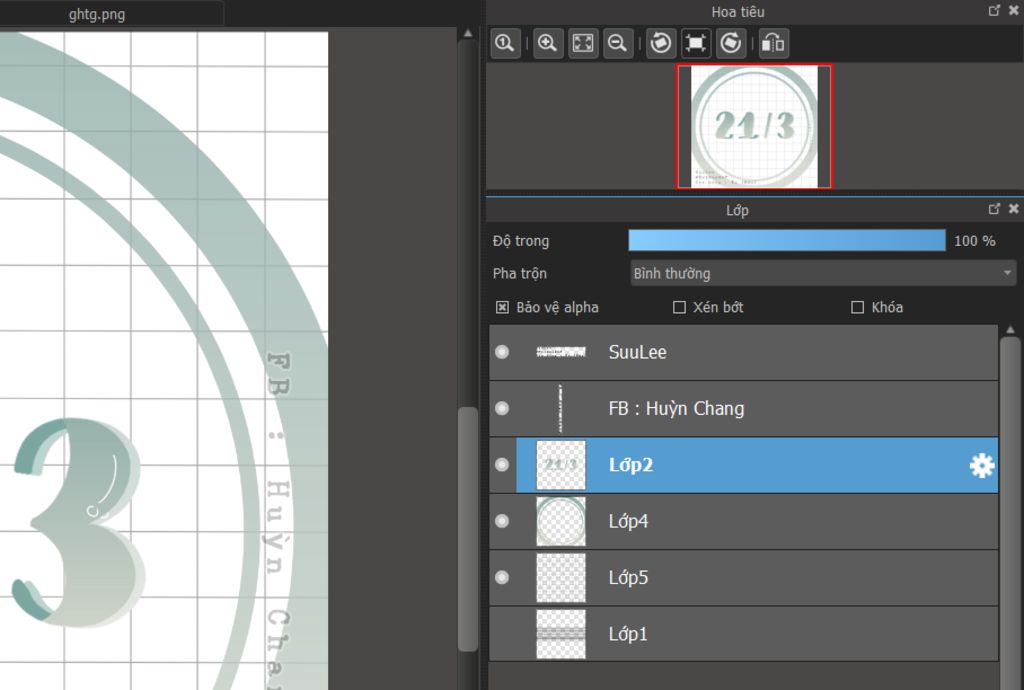Screen dimensions: 1024x690
Task: Select layer named SuuLee
Action: tap(637, 353)
